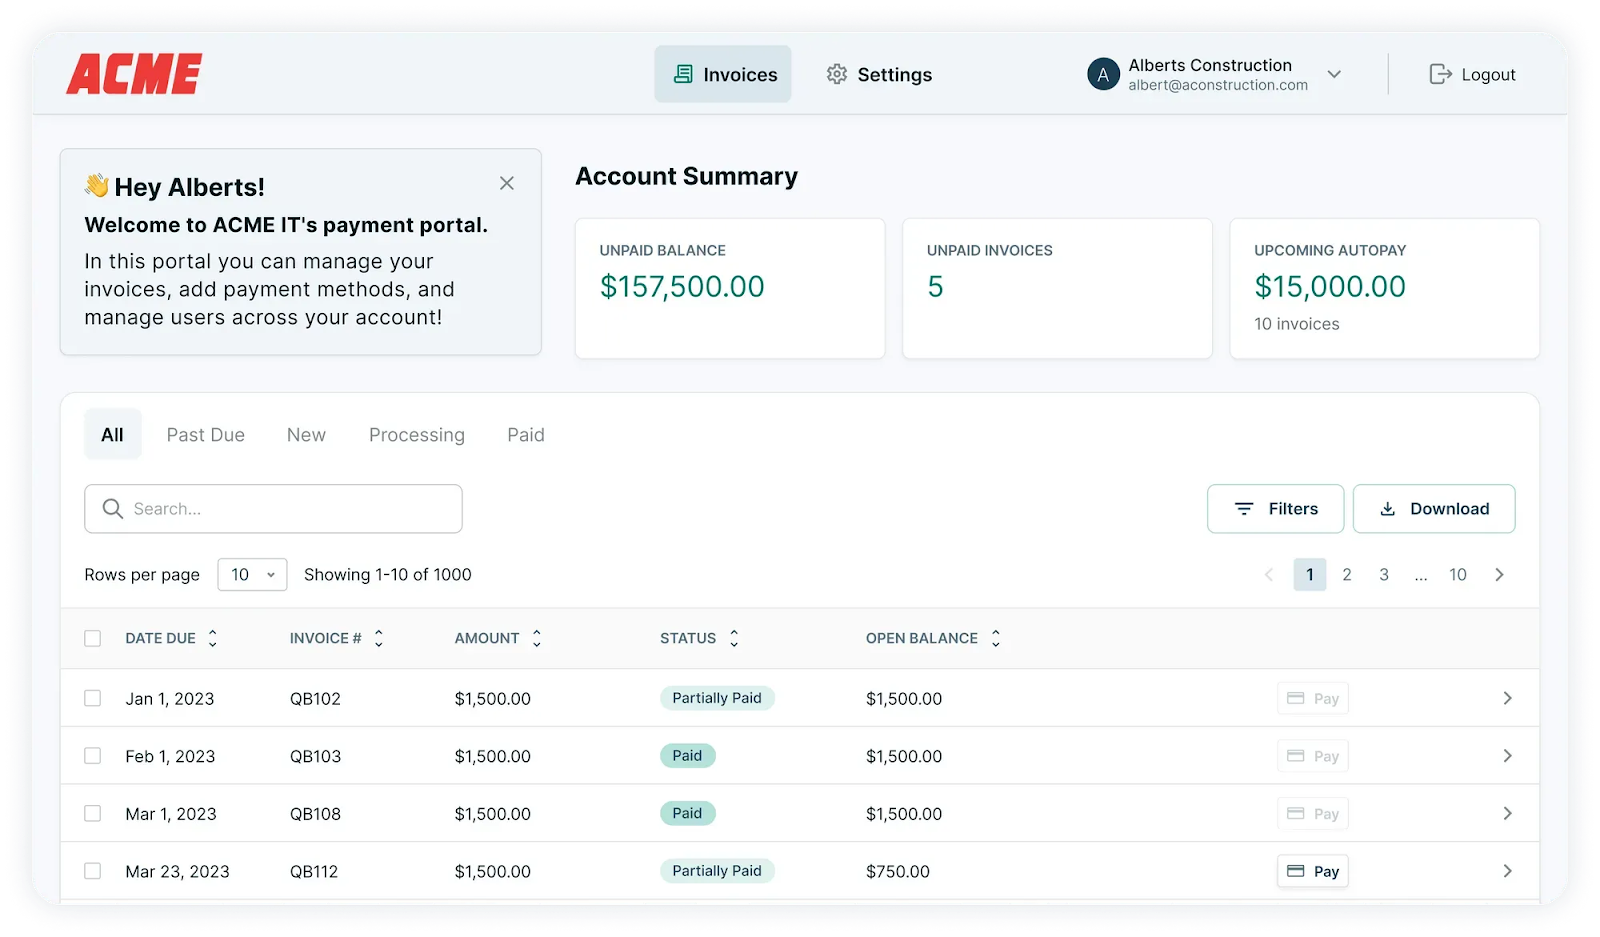The image size is (1600, 937).
Task: Open the Paid invoices tab
Action: pyautogui.click(x=524, y=434)
